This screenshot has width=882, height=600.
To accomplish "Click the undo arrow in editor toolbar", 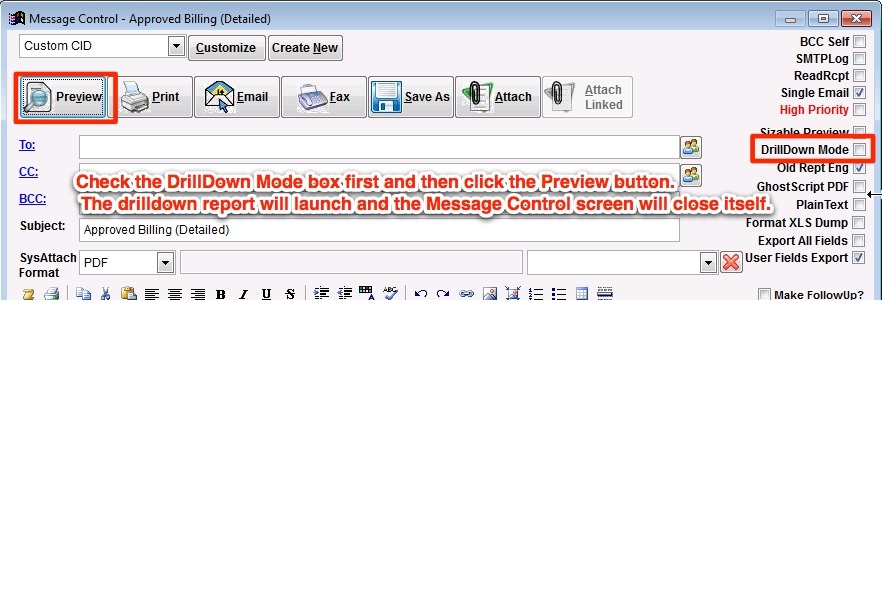I will click(421, 294).
